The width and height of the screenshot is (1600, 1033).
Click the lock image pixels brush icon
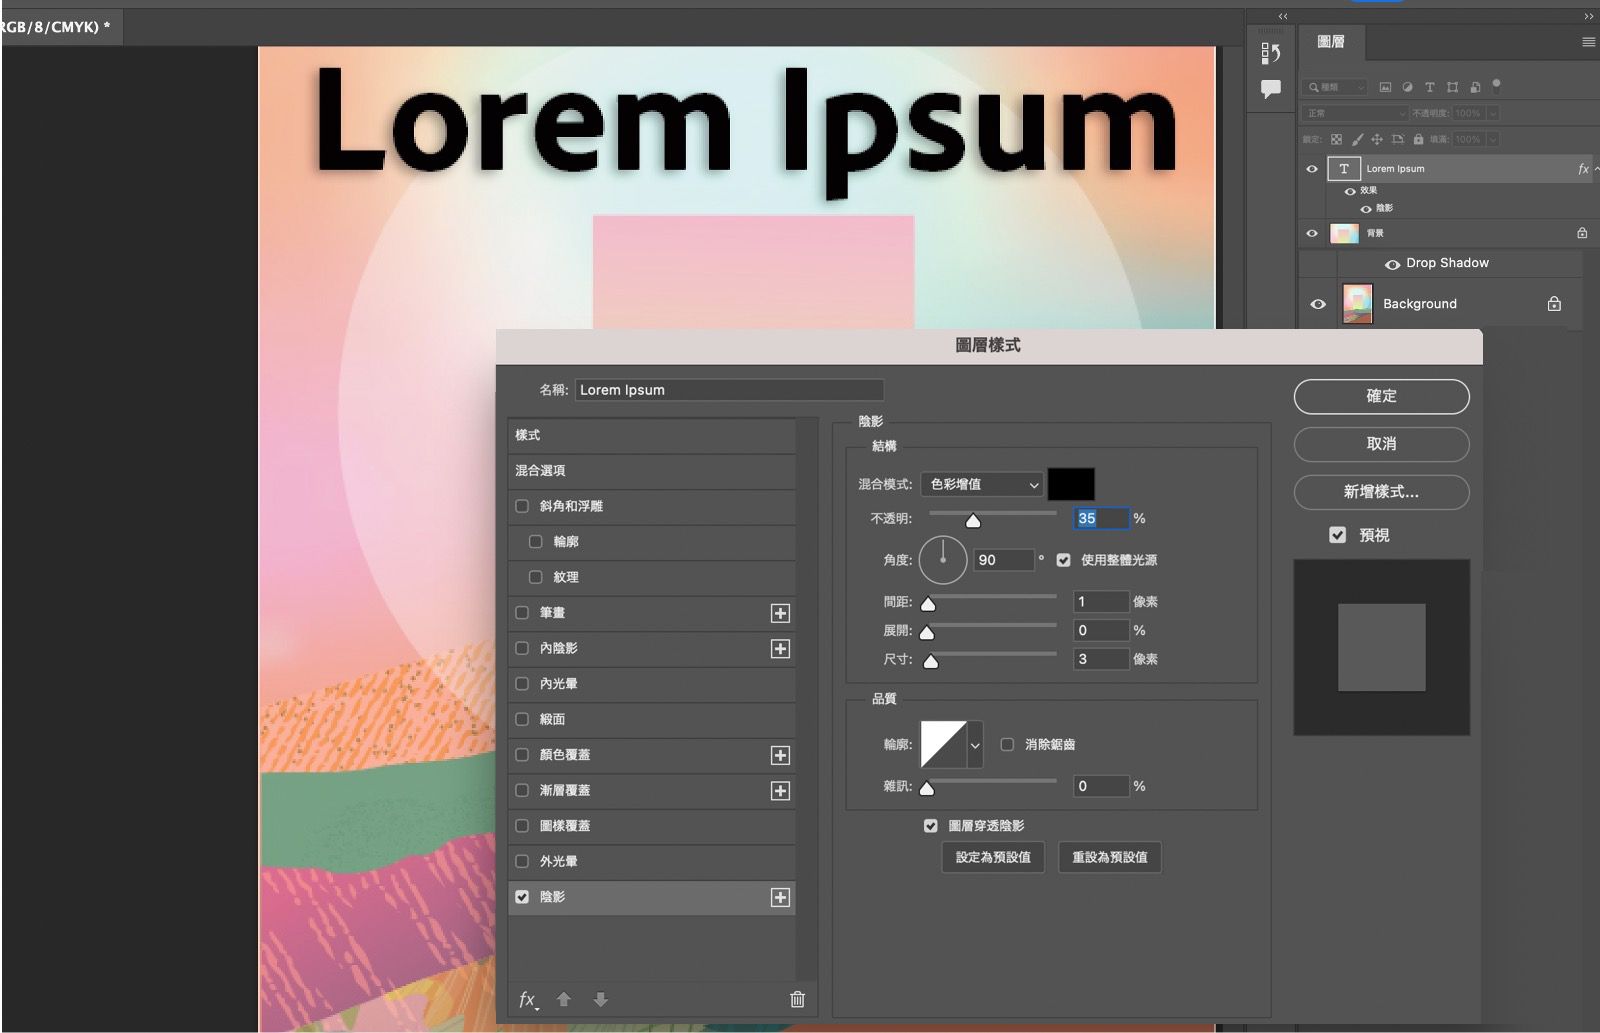pyautogui.click(x=1357, y=139)
